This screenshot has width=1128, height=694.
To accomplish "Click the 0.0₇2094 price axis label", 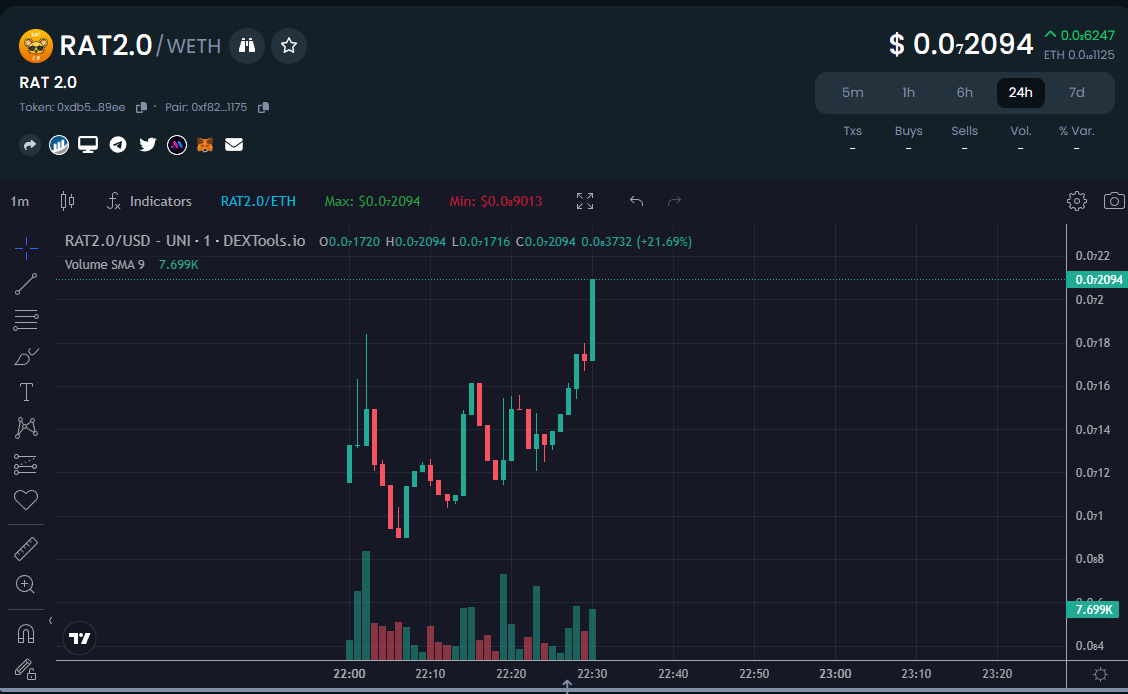I will (x=1097, y=280).
